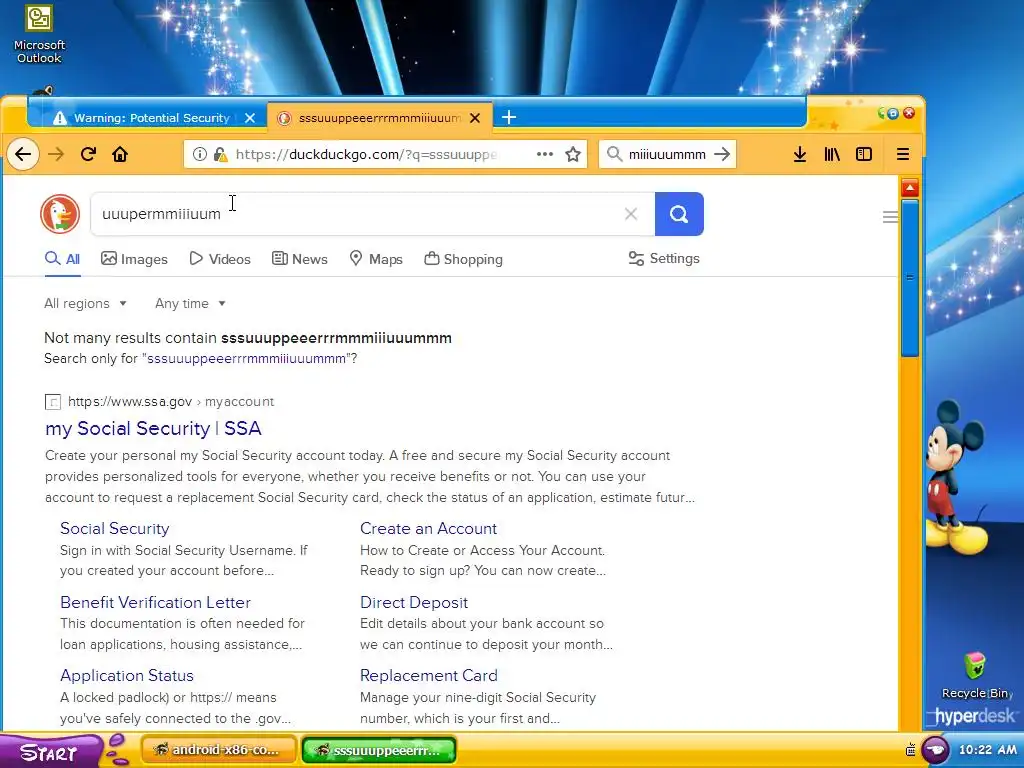Clear the DuckDuckGo search box with X
The height and width of the screenshot is (768, 1024).
[630, 214]
